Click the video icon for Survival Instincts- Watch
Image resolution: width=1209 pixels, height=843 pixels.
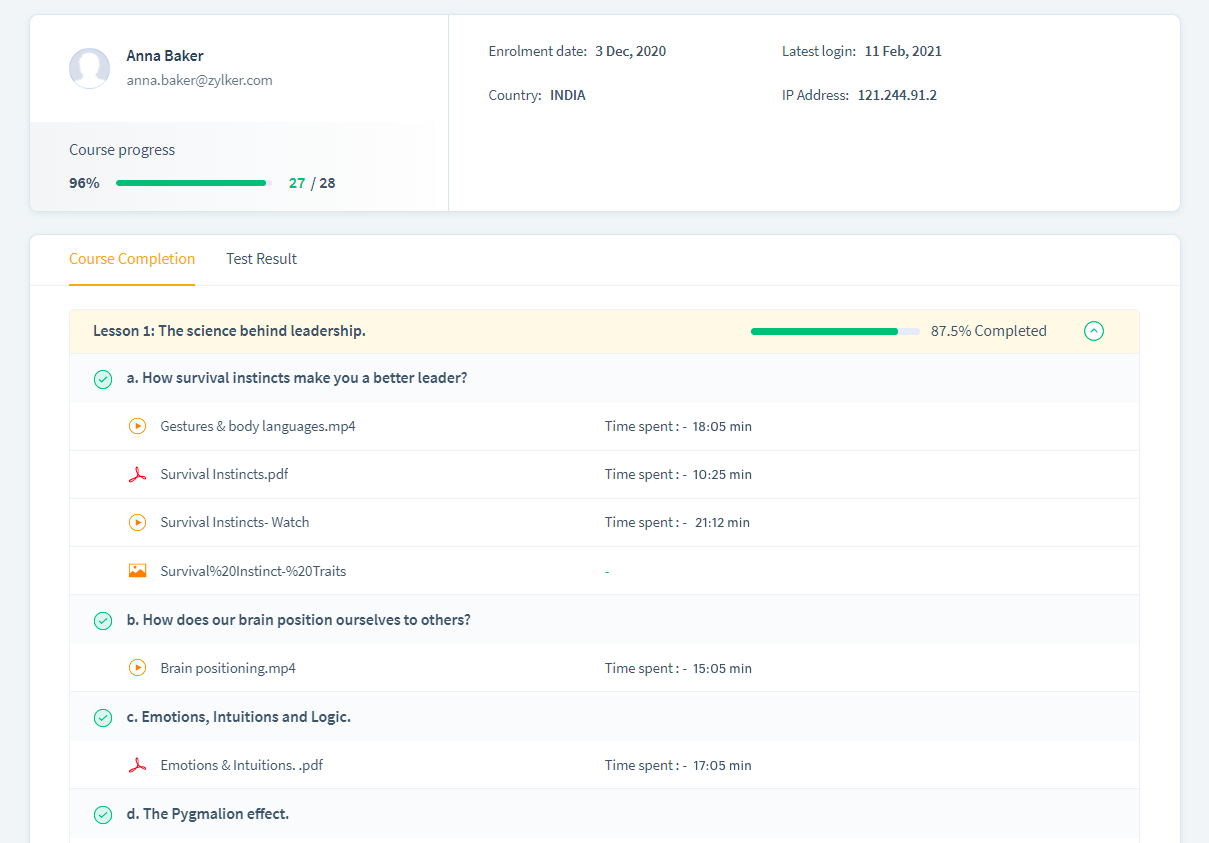(x=138, y=522)
